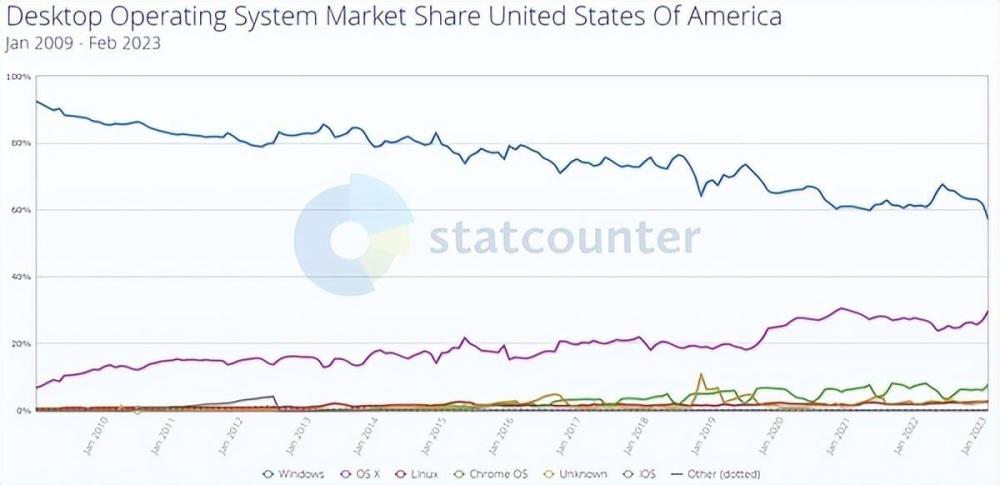Click the statcounter watermark text

pyautogui.click(x=564, y=238)
